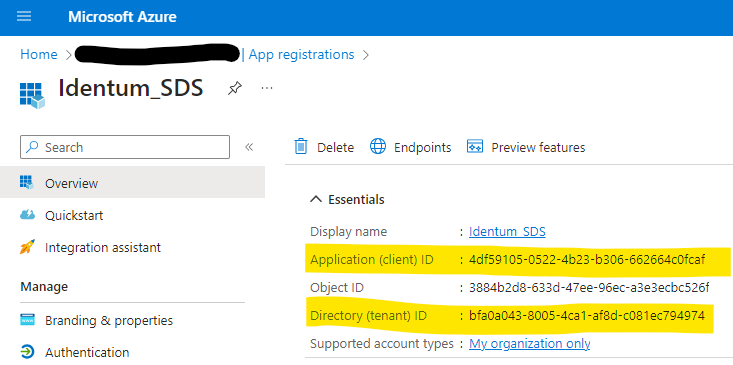The height and width of the screenshot is (365, 733).
Task: Pin Identum_SDS to dashboard
Action: (235, 87)
